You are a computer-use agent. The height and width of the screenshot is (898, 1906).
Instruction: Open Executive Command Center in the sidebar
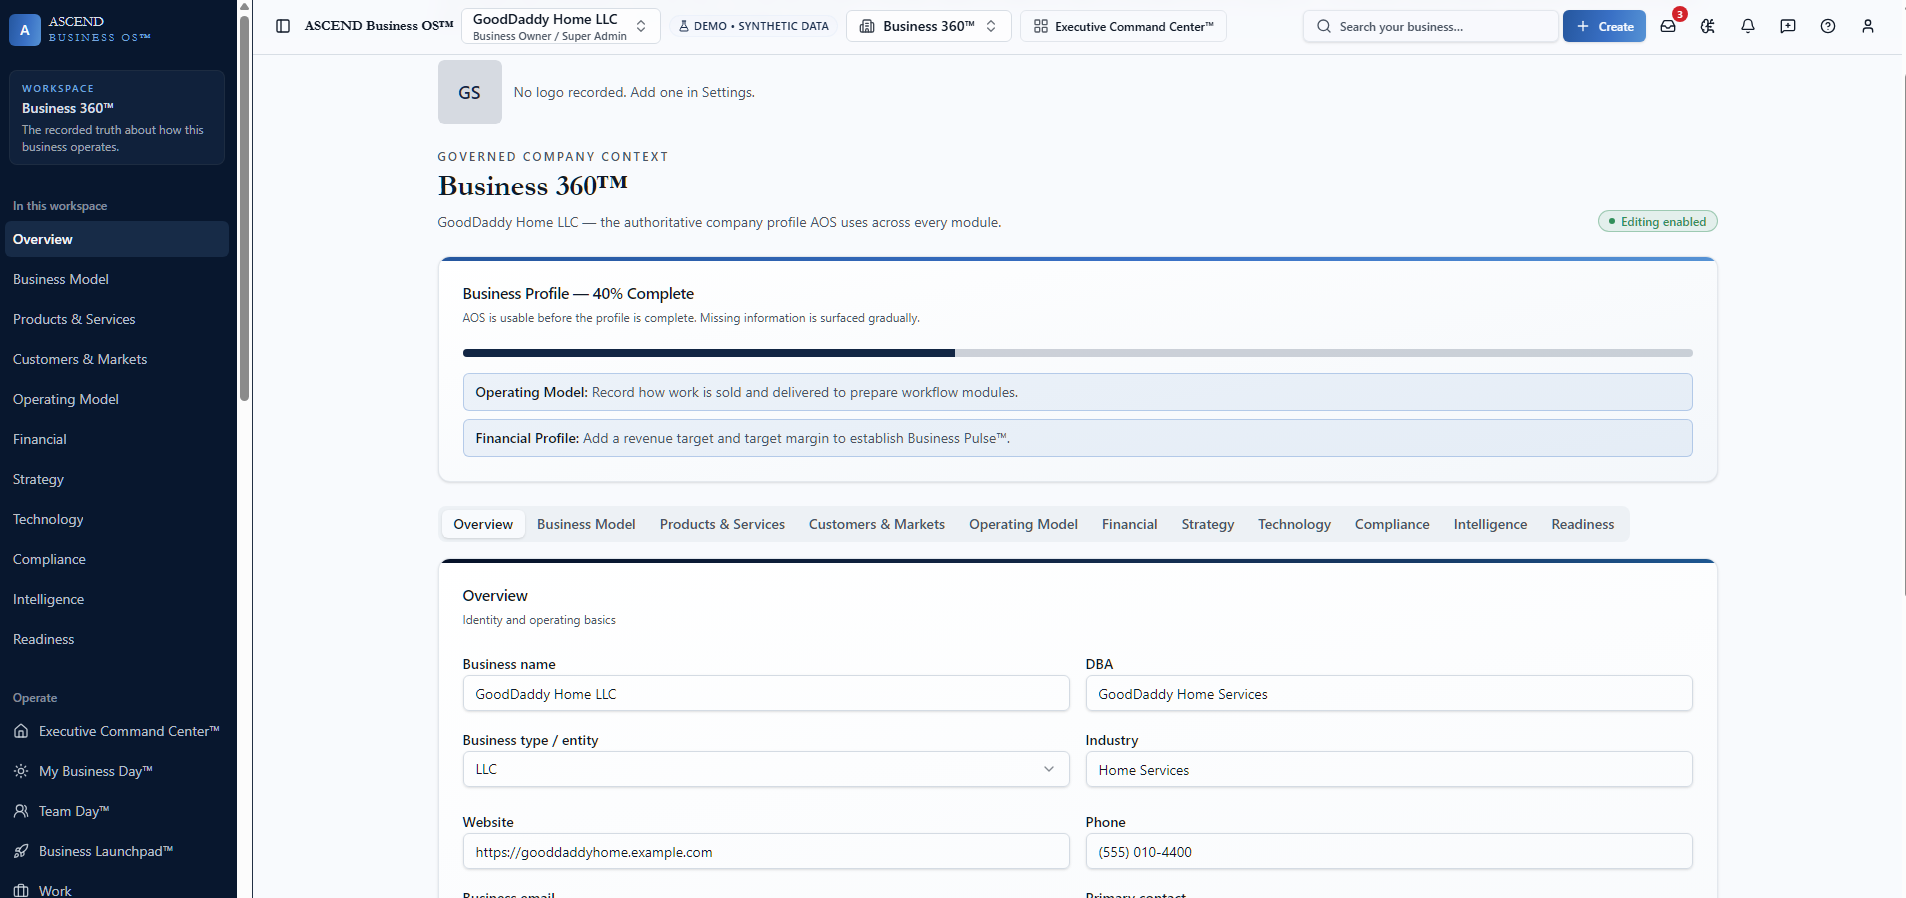(x=116, y=731)
